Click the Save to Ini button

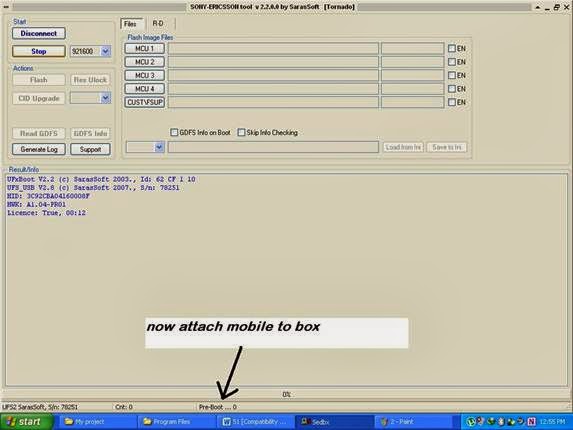point(447,147)
